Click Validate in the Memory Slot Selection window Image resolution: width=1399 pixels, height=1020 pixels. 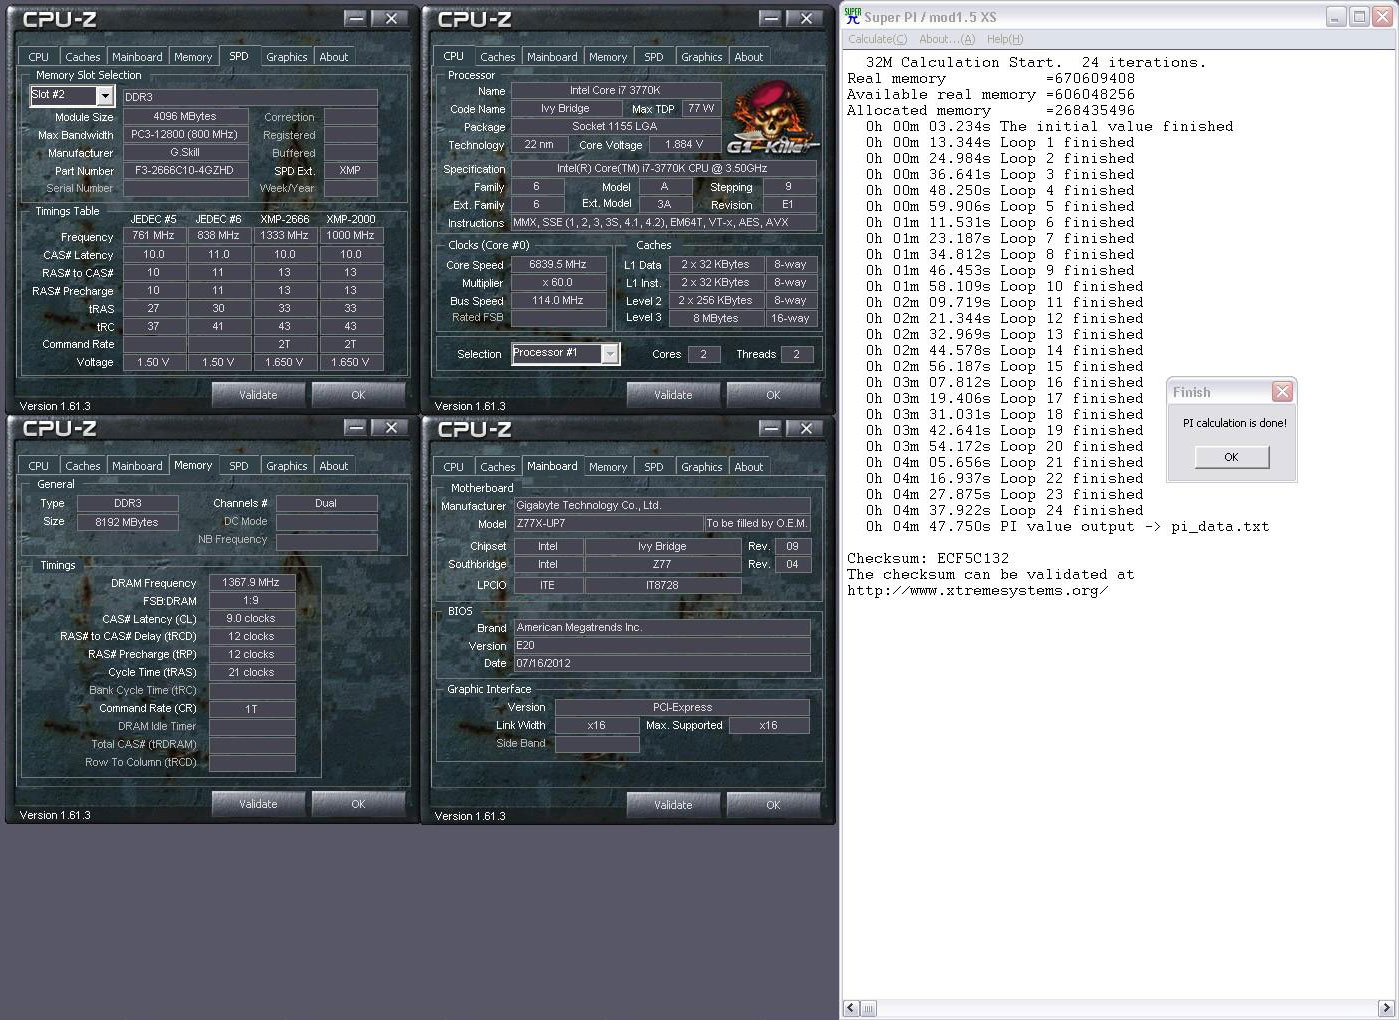coord(258,395)
